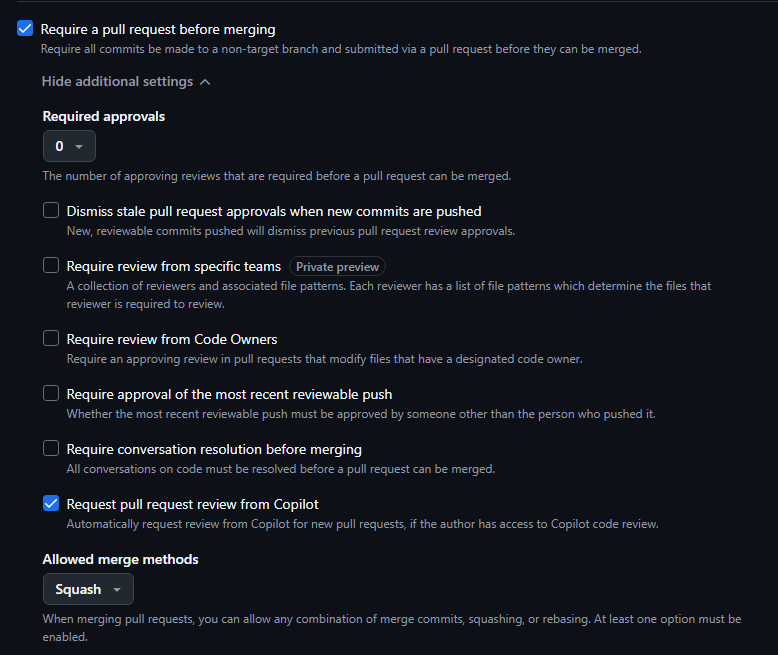This screenshot has width=778, height=655.
Task: Click the Request pull request review from Copilot label
Action: pyautogui.click(x=193, y=504)
